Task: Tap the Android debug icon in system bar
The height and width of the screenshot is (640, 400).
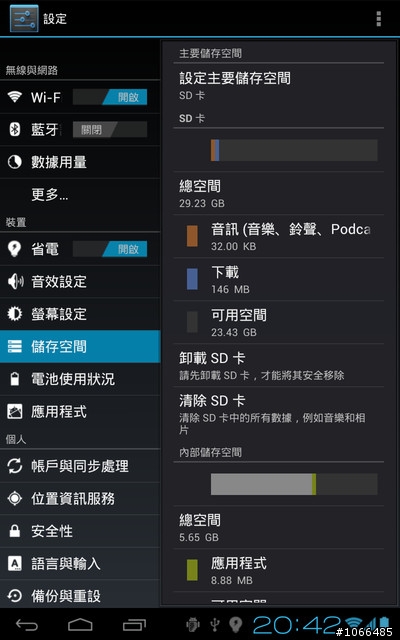Action: [x=193, y=624]
